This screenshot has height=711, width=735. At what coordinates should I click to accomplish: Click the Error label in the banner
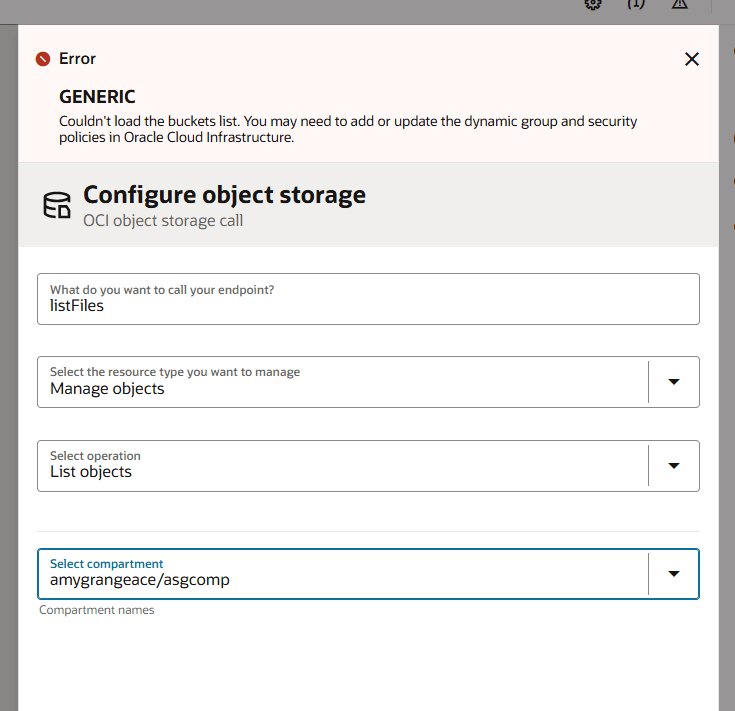(x=77, y=59)
